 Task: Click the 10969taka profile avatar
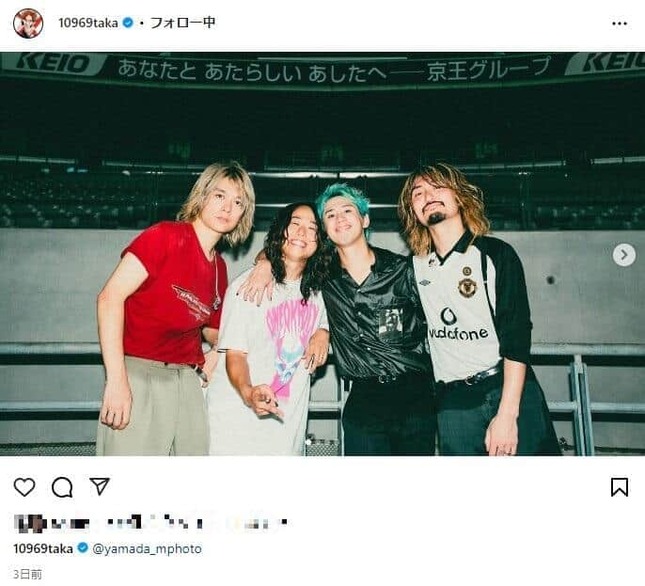click(27, 23)
